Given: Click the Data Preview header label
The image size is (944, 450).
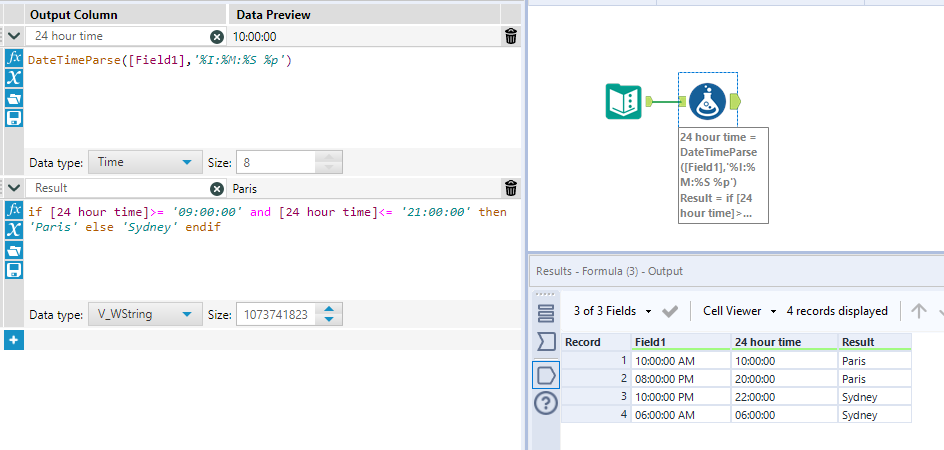Looking at the screenshot, I should point(273,14).
